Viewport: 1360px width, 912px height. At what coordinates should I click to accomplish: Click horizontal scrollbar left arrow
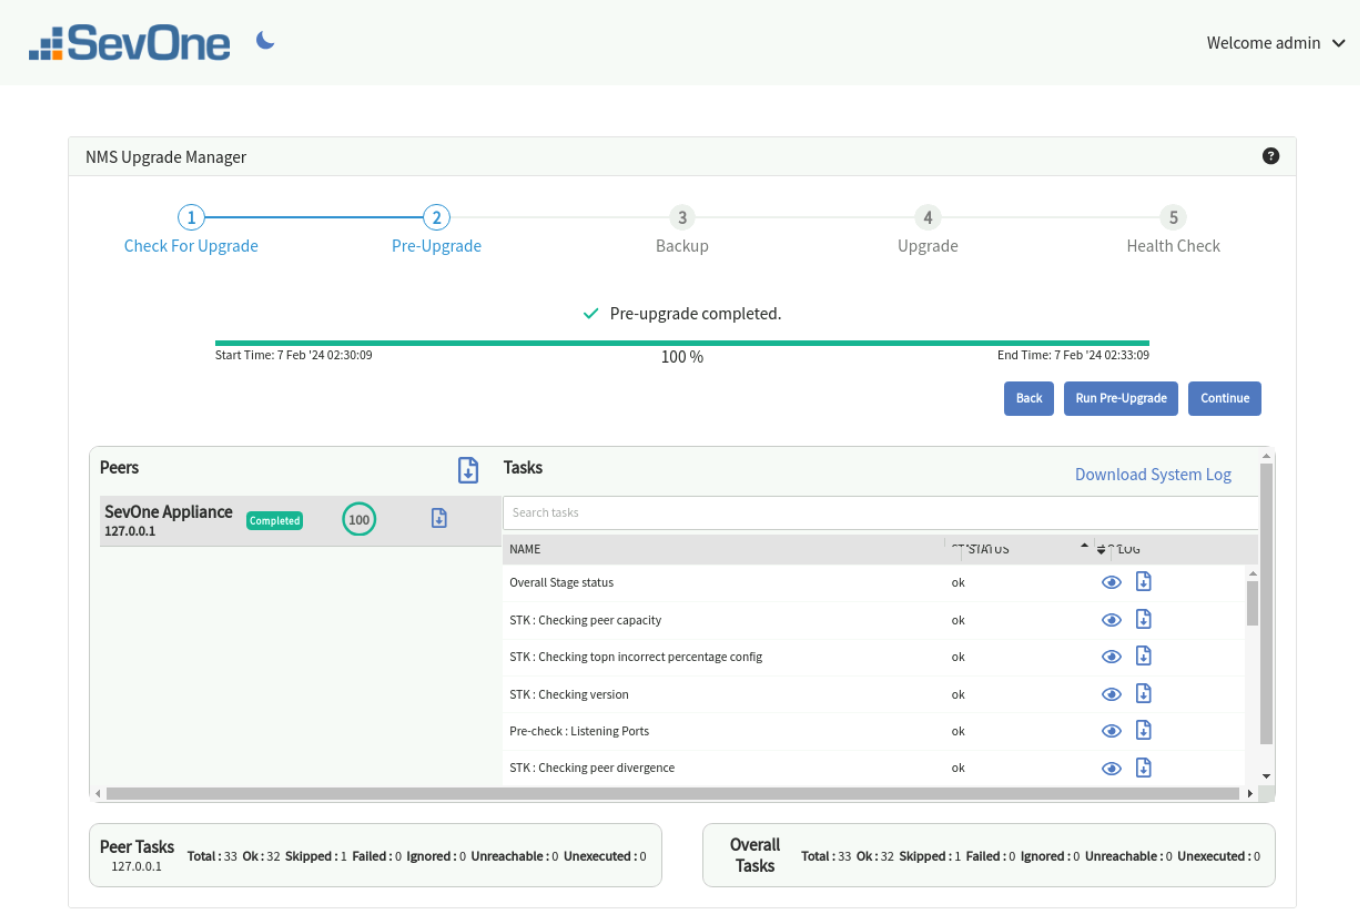[x=97, y=794]
